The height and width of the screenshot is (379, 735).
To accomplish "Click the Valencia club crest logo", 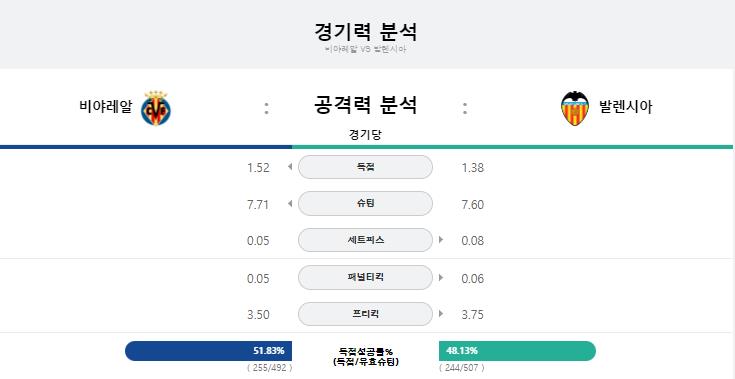I will [575, 108].
